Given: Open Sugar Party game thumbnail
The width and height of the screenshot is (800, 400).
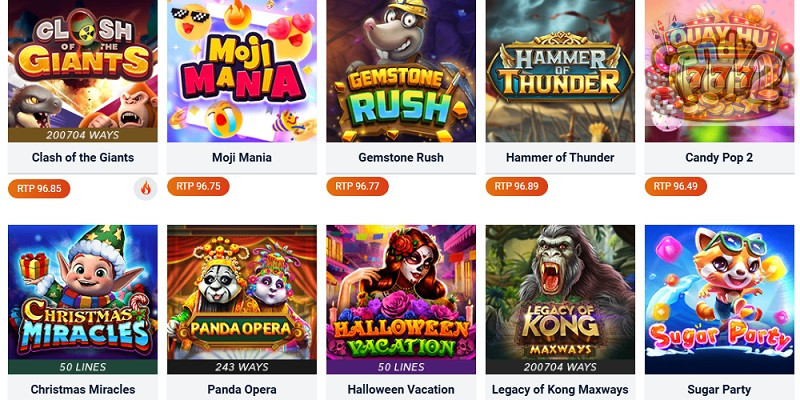Looking at the screenshot, I should pos(719,299).
